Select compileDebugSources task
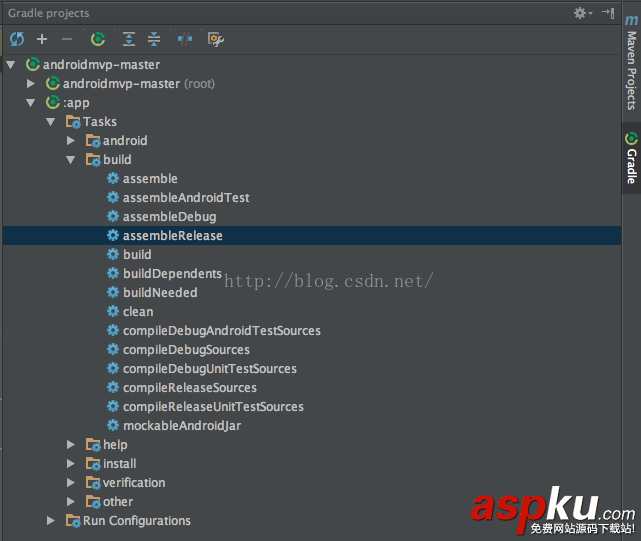 pyautogui.click(x=186, y=350)
